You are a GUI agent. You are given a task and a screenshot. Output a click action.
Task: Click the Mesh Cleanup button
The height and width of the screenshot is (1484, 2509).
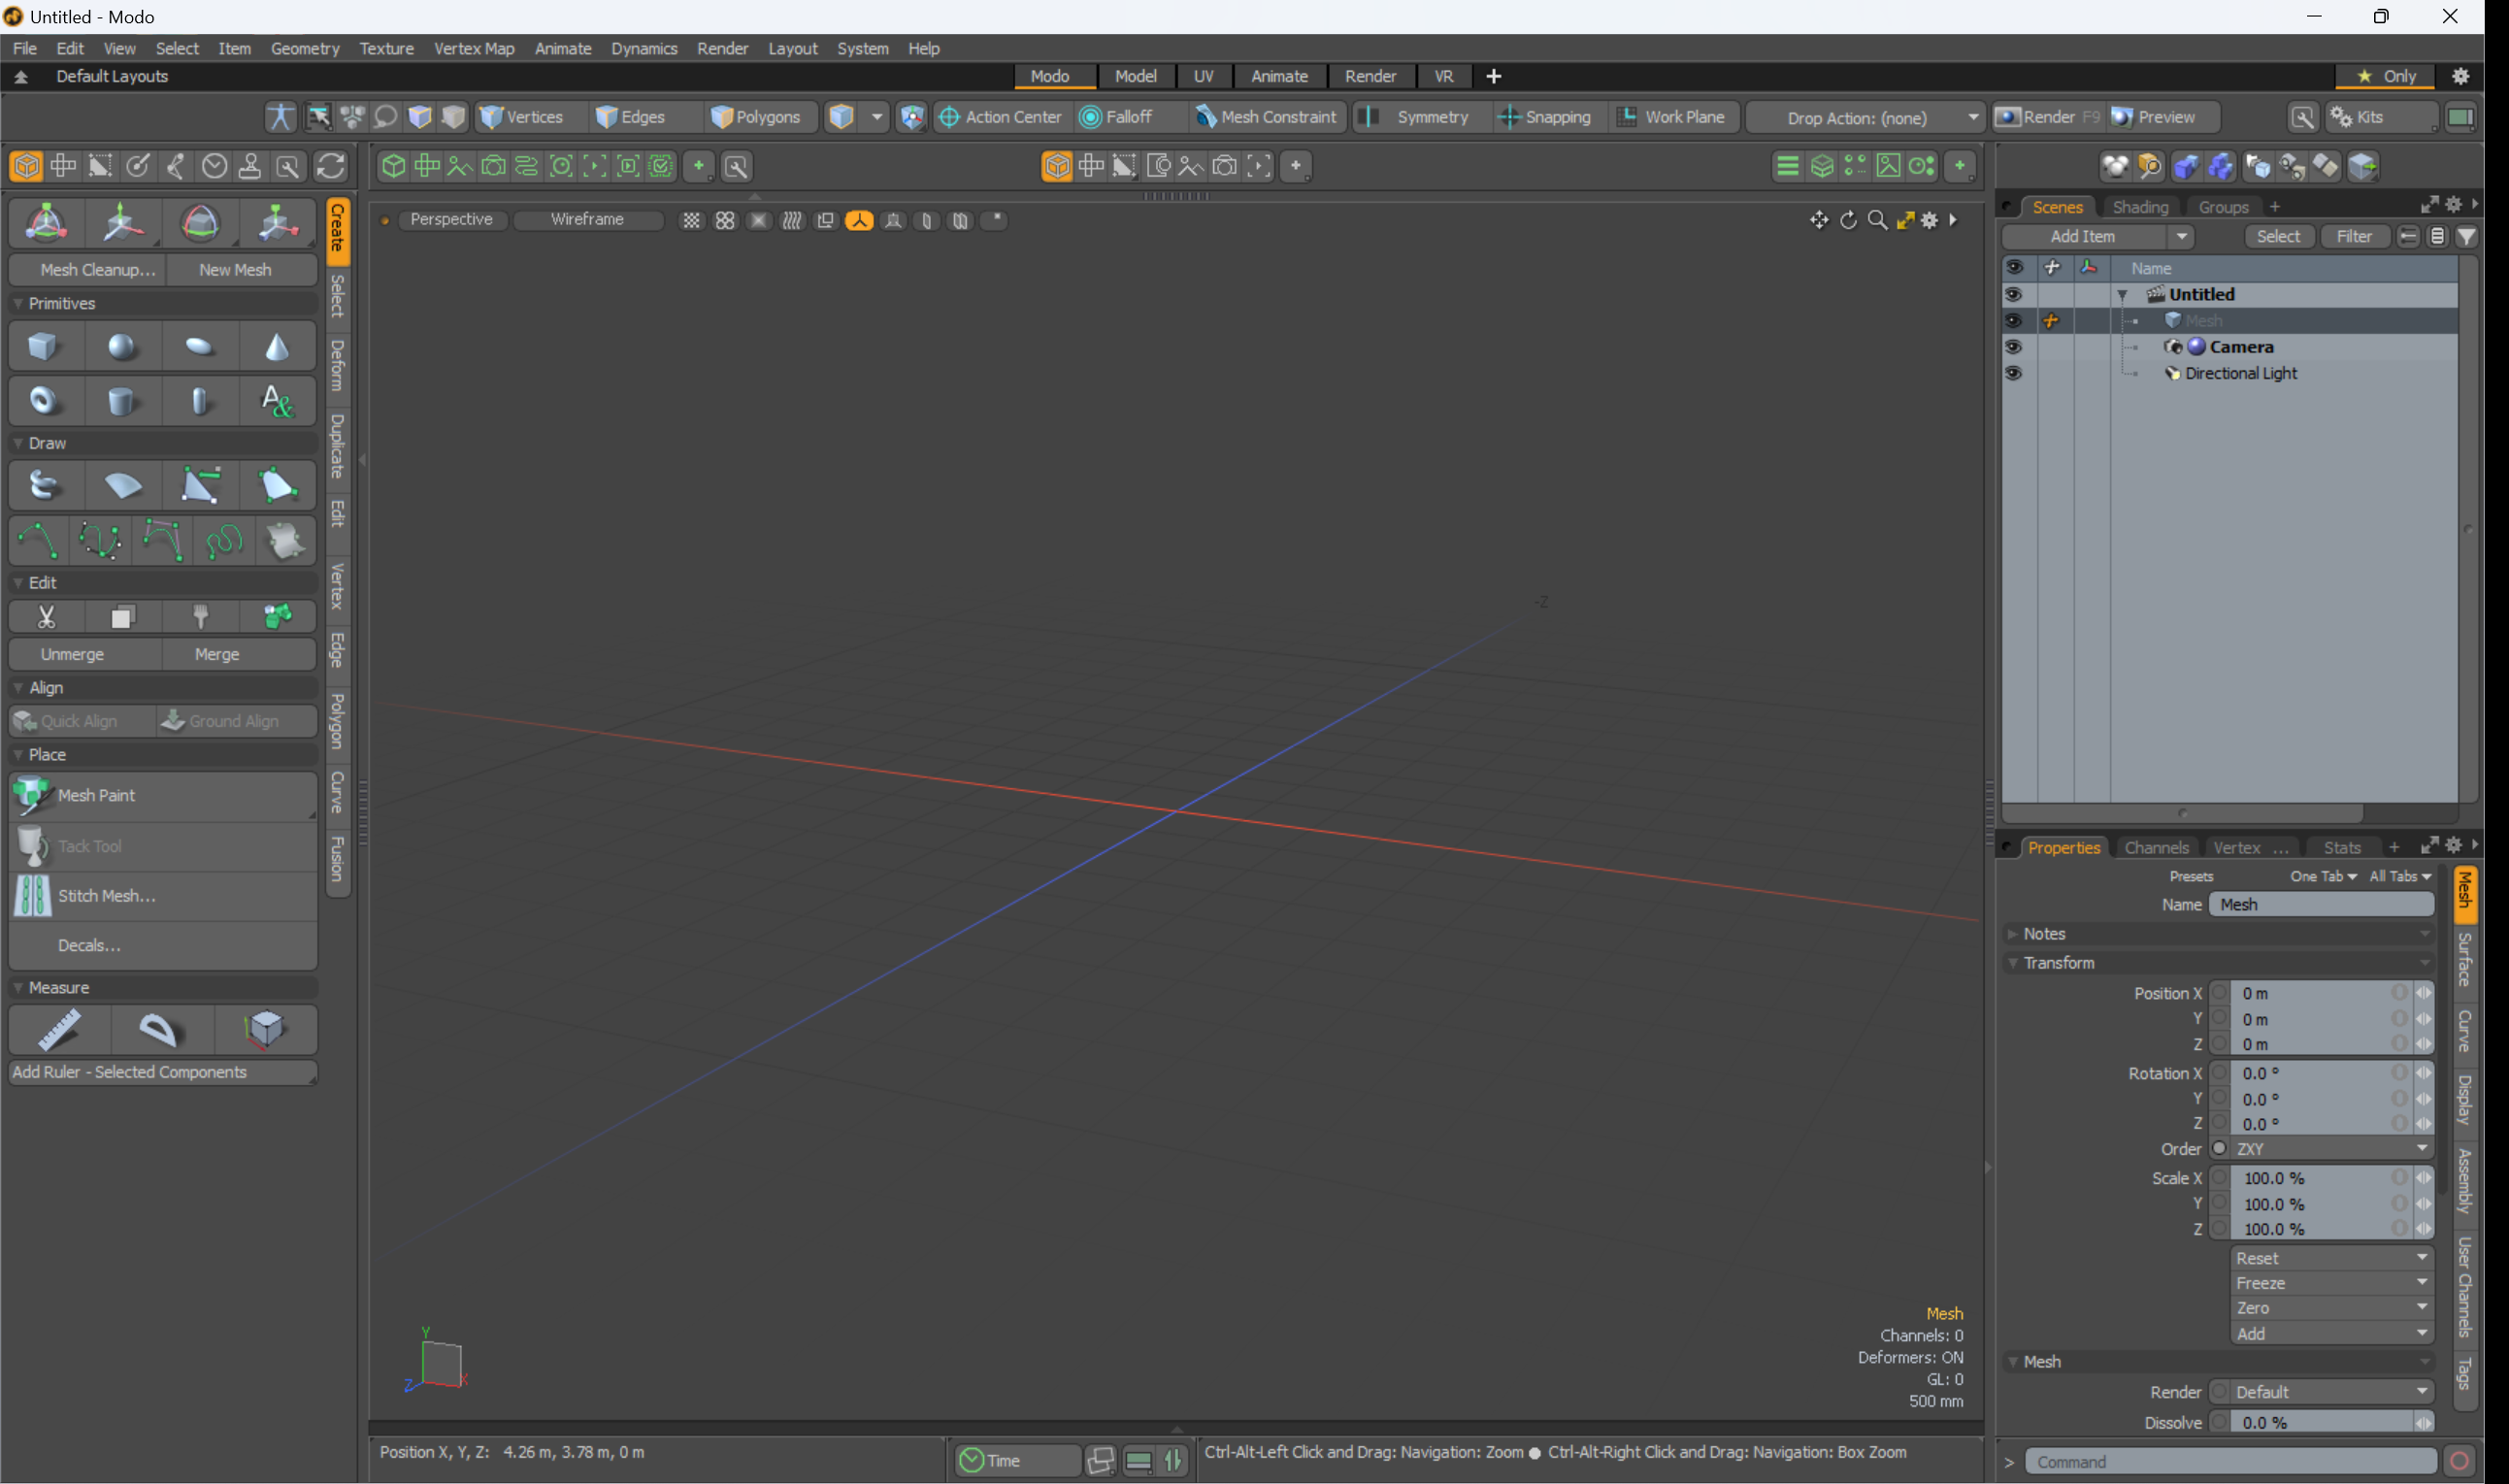pos(97,269)
